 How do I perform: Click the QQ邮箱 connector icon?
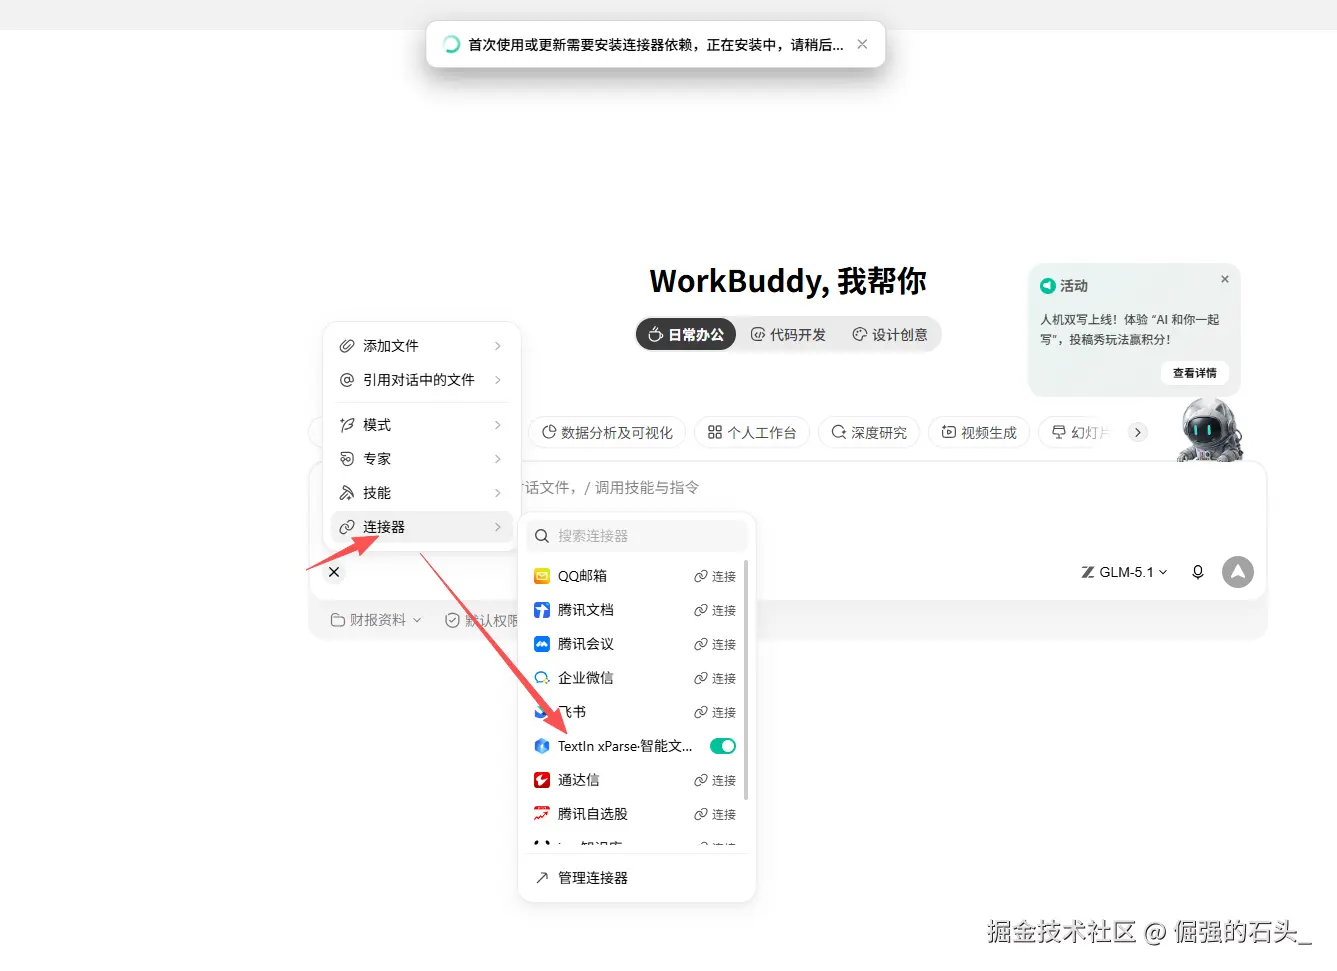pyautogui.click(x=542, y=576)
